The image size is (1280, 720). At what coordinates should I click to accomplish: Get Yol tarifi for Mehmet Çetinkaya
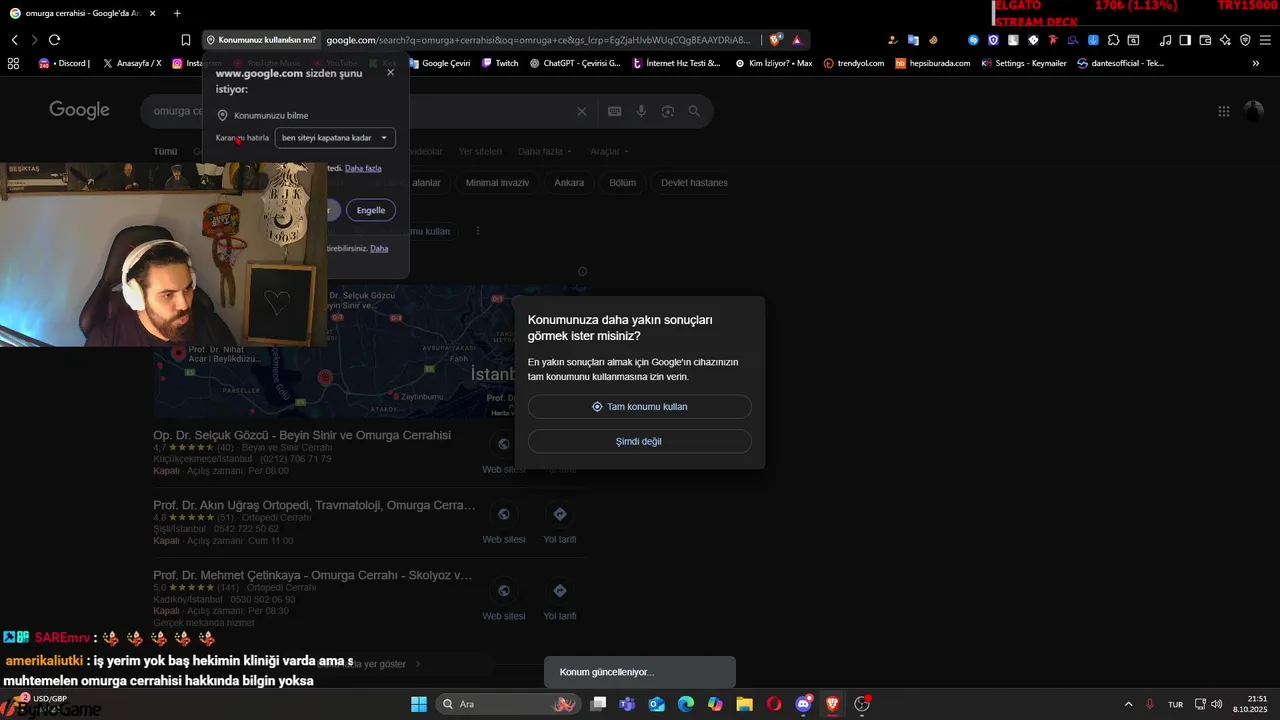[560, 599]
